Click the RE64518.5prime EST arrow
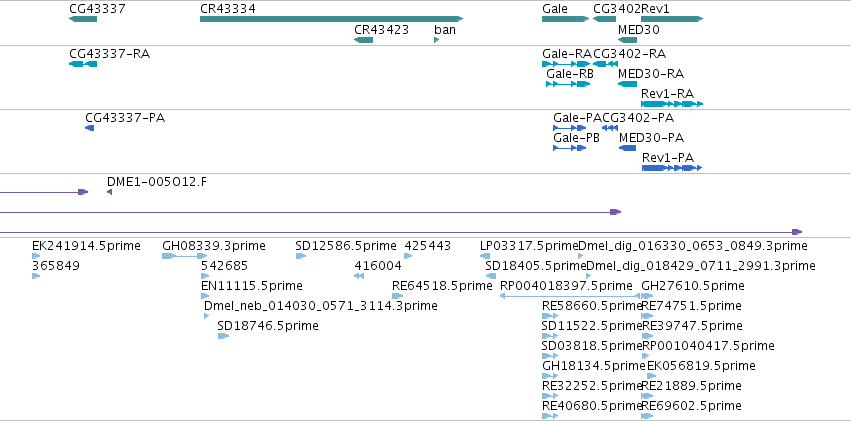Image resolution: width=851 pixels, height=421 pixels. (397, 296)
